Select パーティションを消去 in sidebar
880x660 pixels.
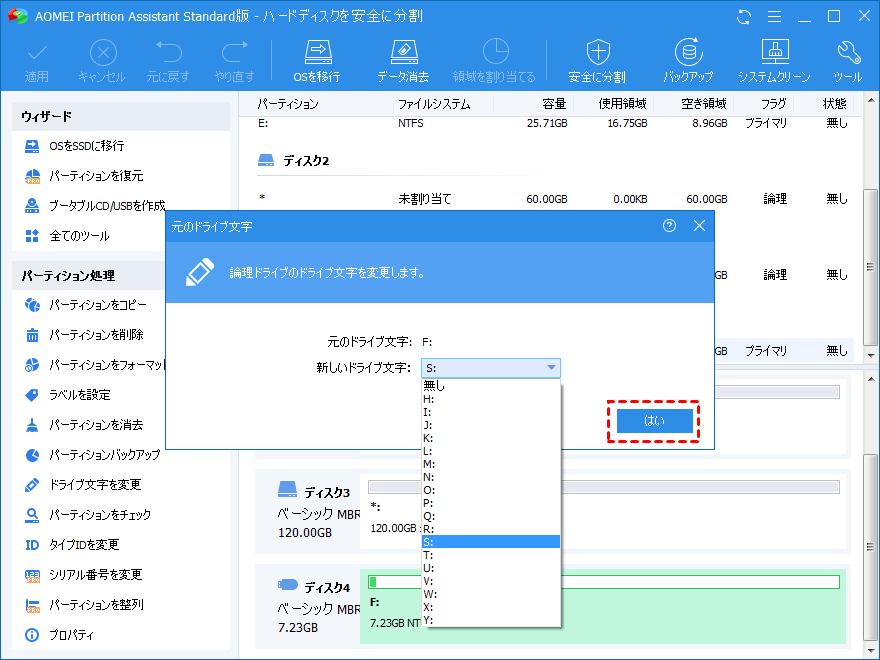[84, 425]
